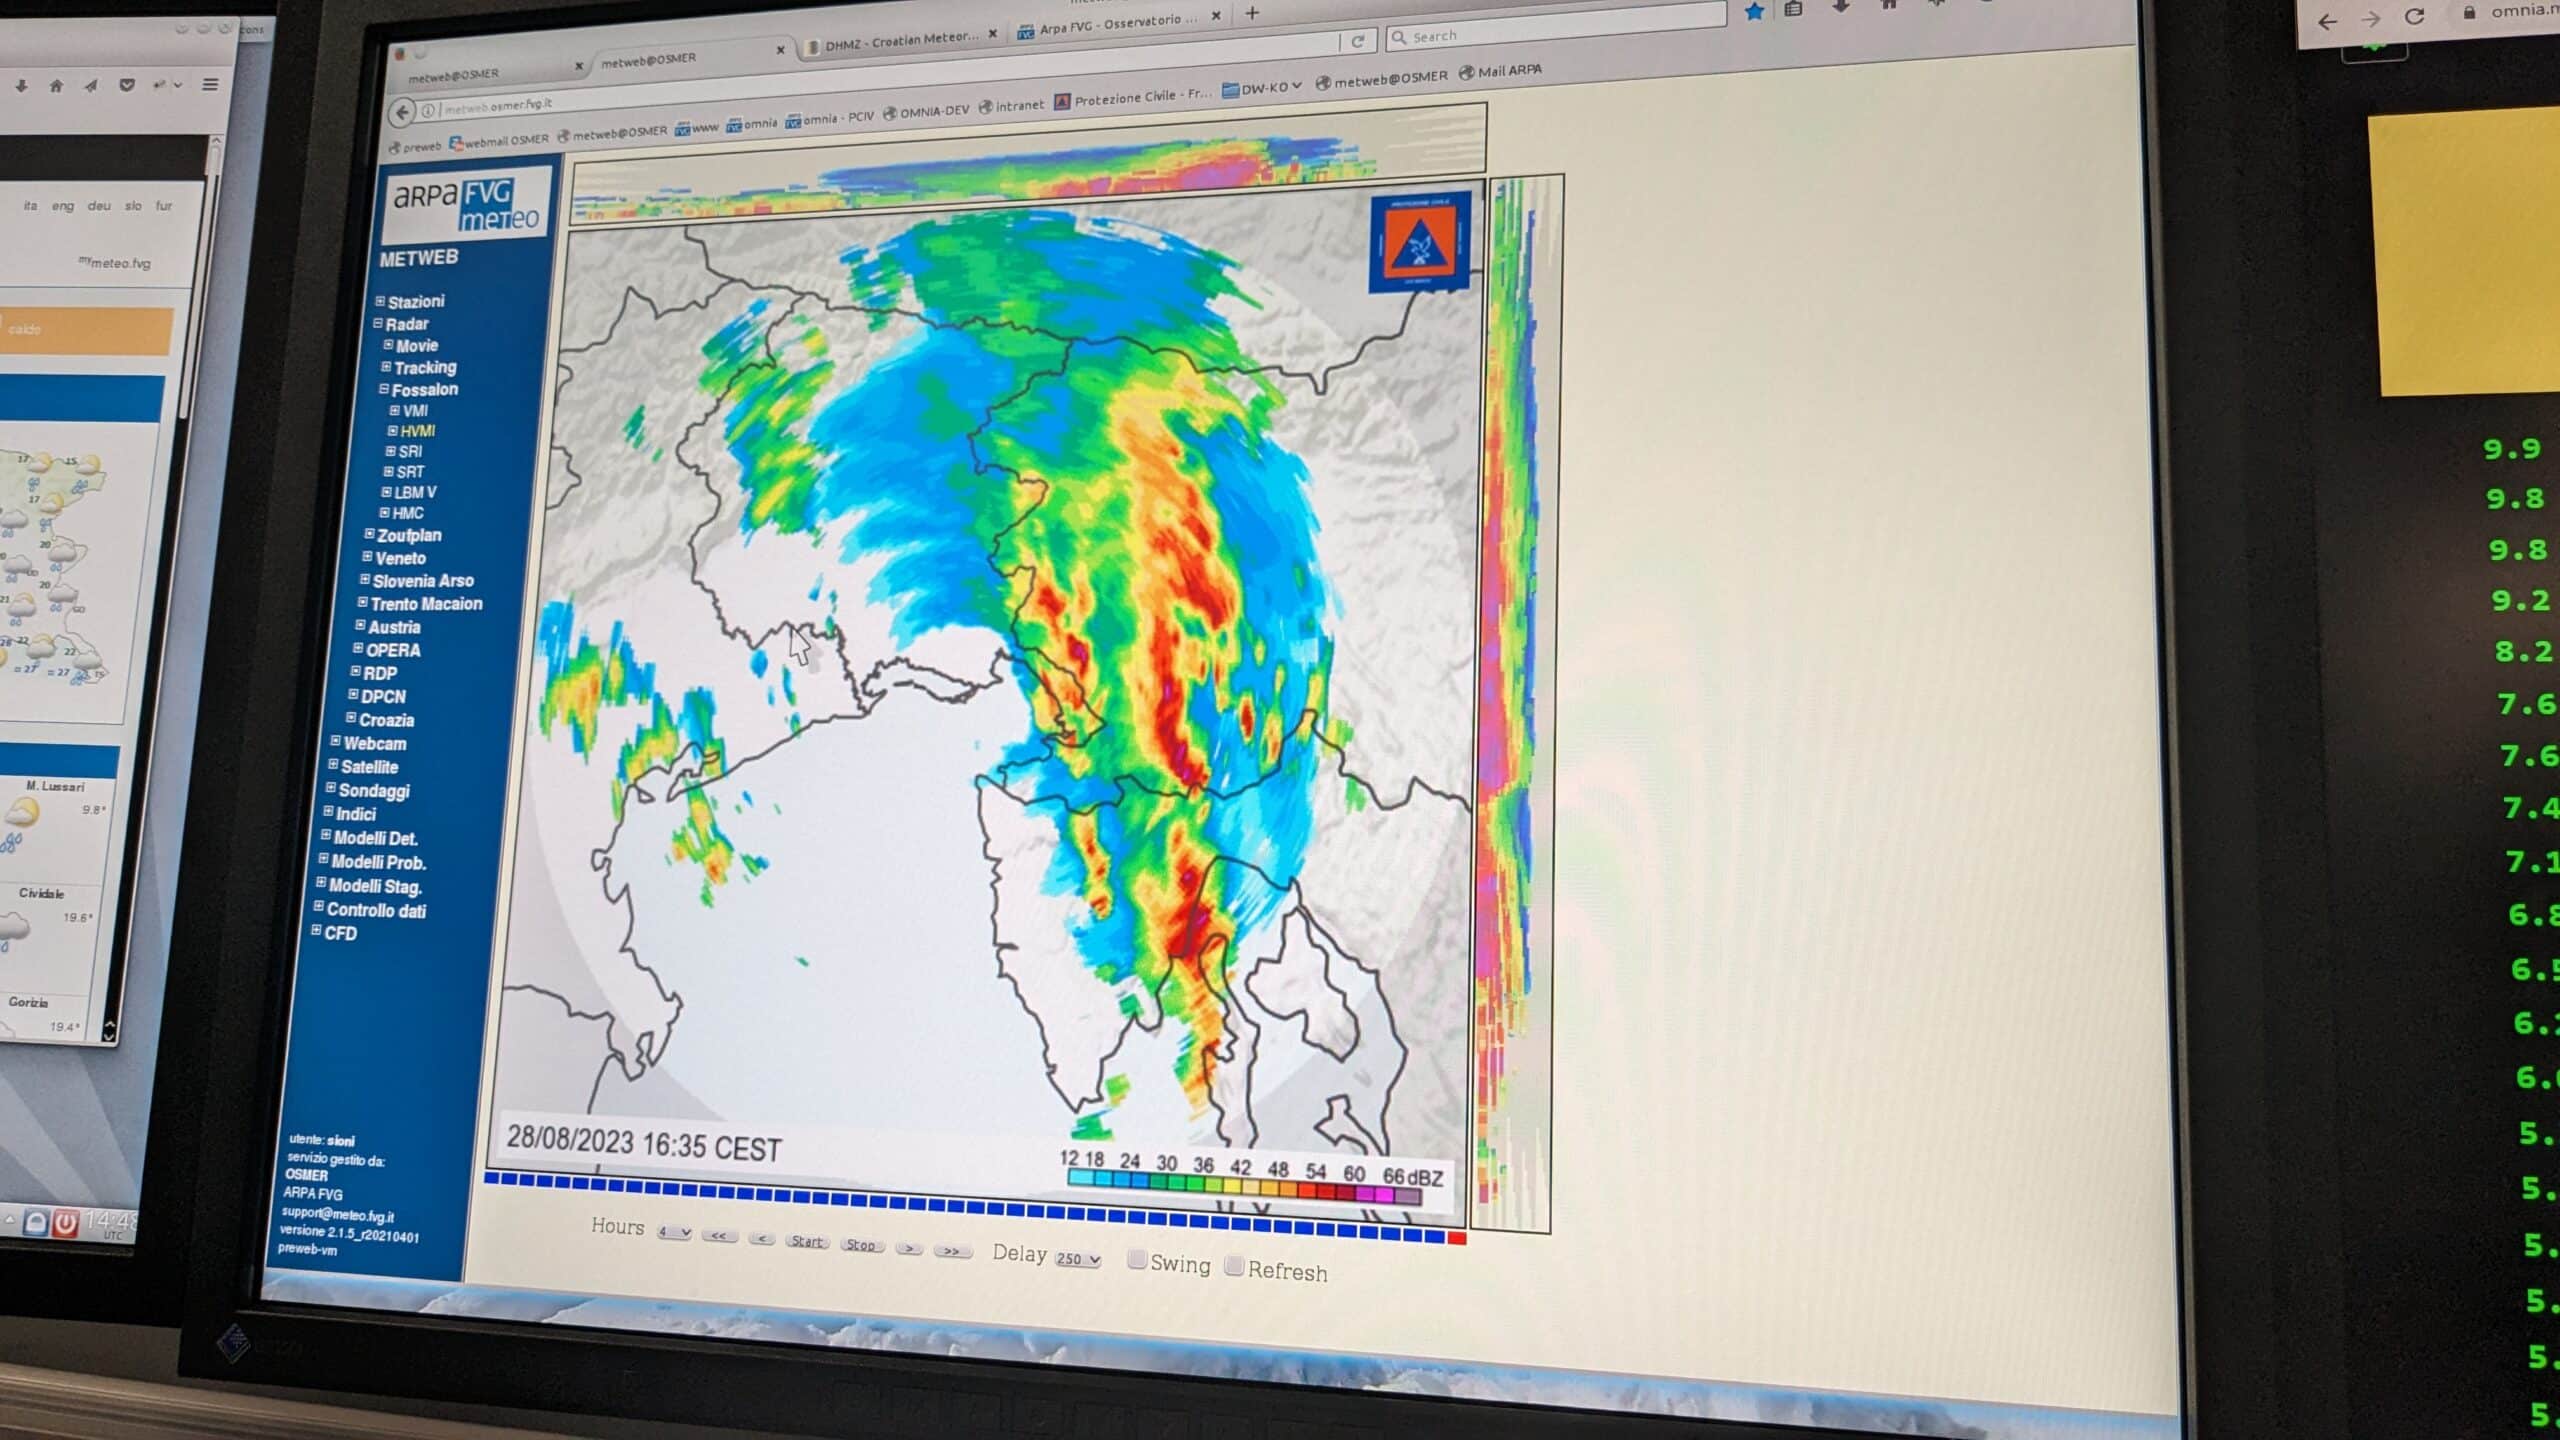The image size is (2560, 1440).
Task: Click the red last frame timeline square
Action: click(1457, 1238)
